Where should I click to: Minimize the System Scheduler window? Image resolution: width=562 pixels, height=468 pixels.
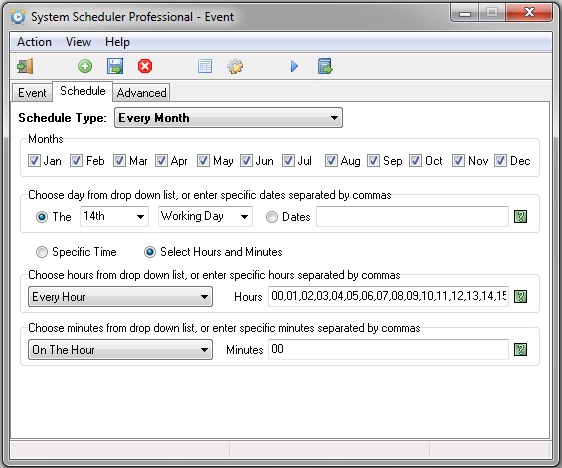pyautogui.click(x=465, y=13)
